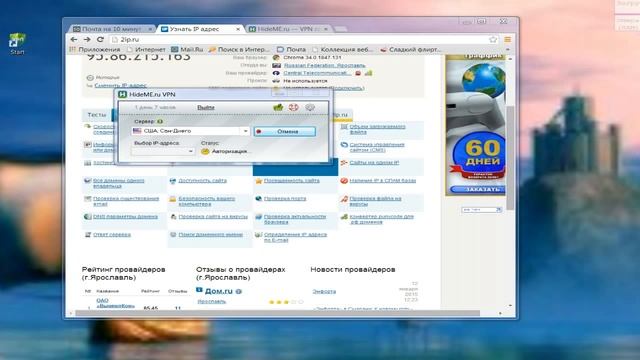Switch to the HideME.ru — VPN tab

point(288,29)
